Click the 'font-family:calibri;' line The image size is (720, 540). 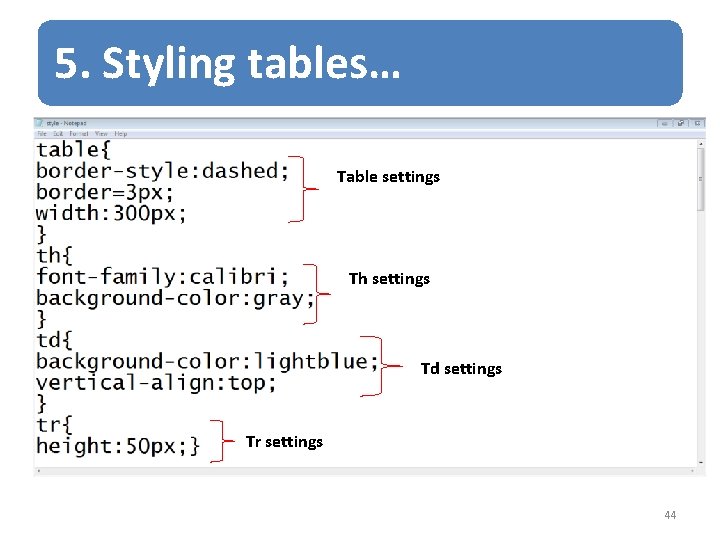tap(163, 277)
